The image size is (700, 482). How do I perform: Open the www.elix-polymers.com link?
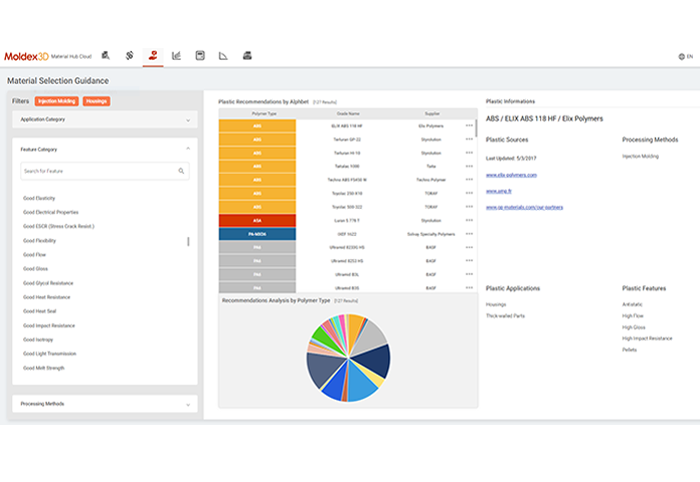click(x=511, y=175)
